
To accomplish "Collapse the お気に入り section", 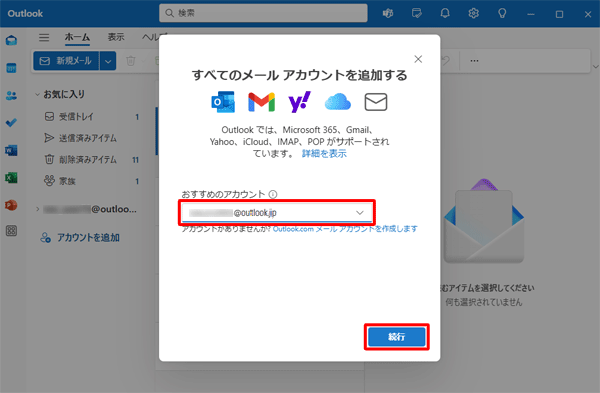I will click(x=37, y=94).
